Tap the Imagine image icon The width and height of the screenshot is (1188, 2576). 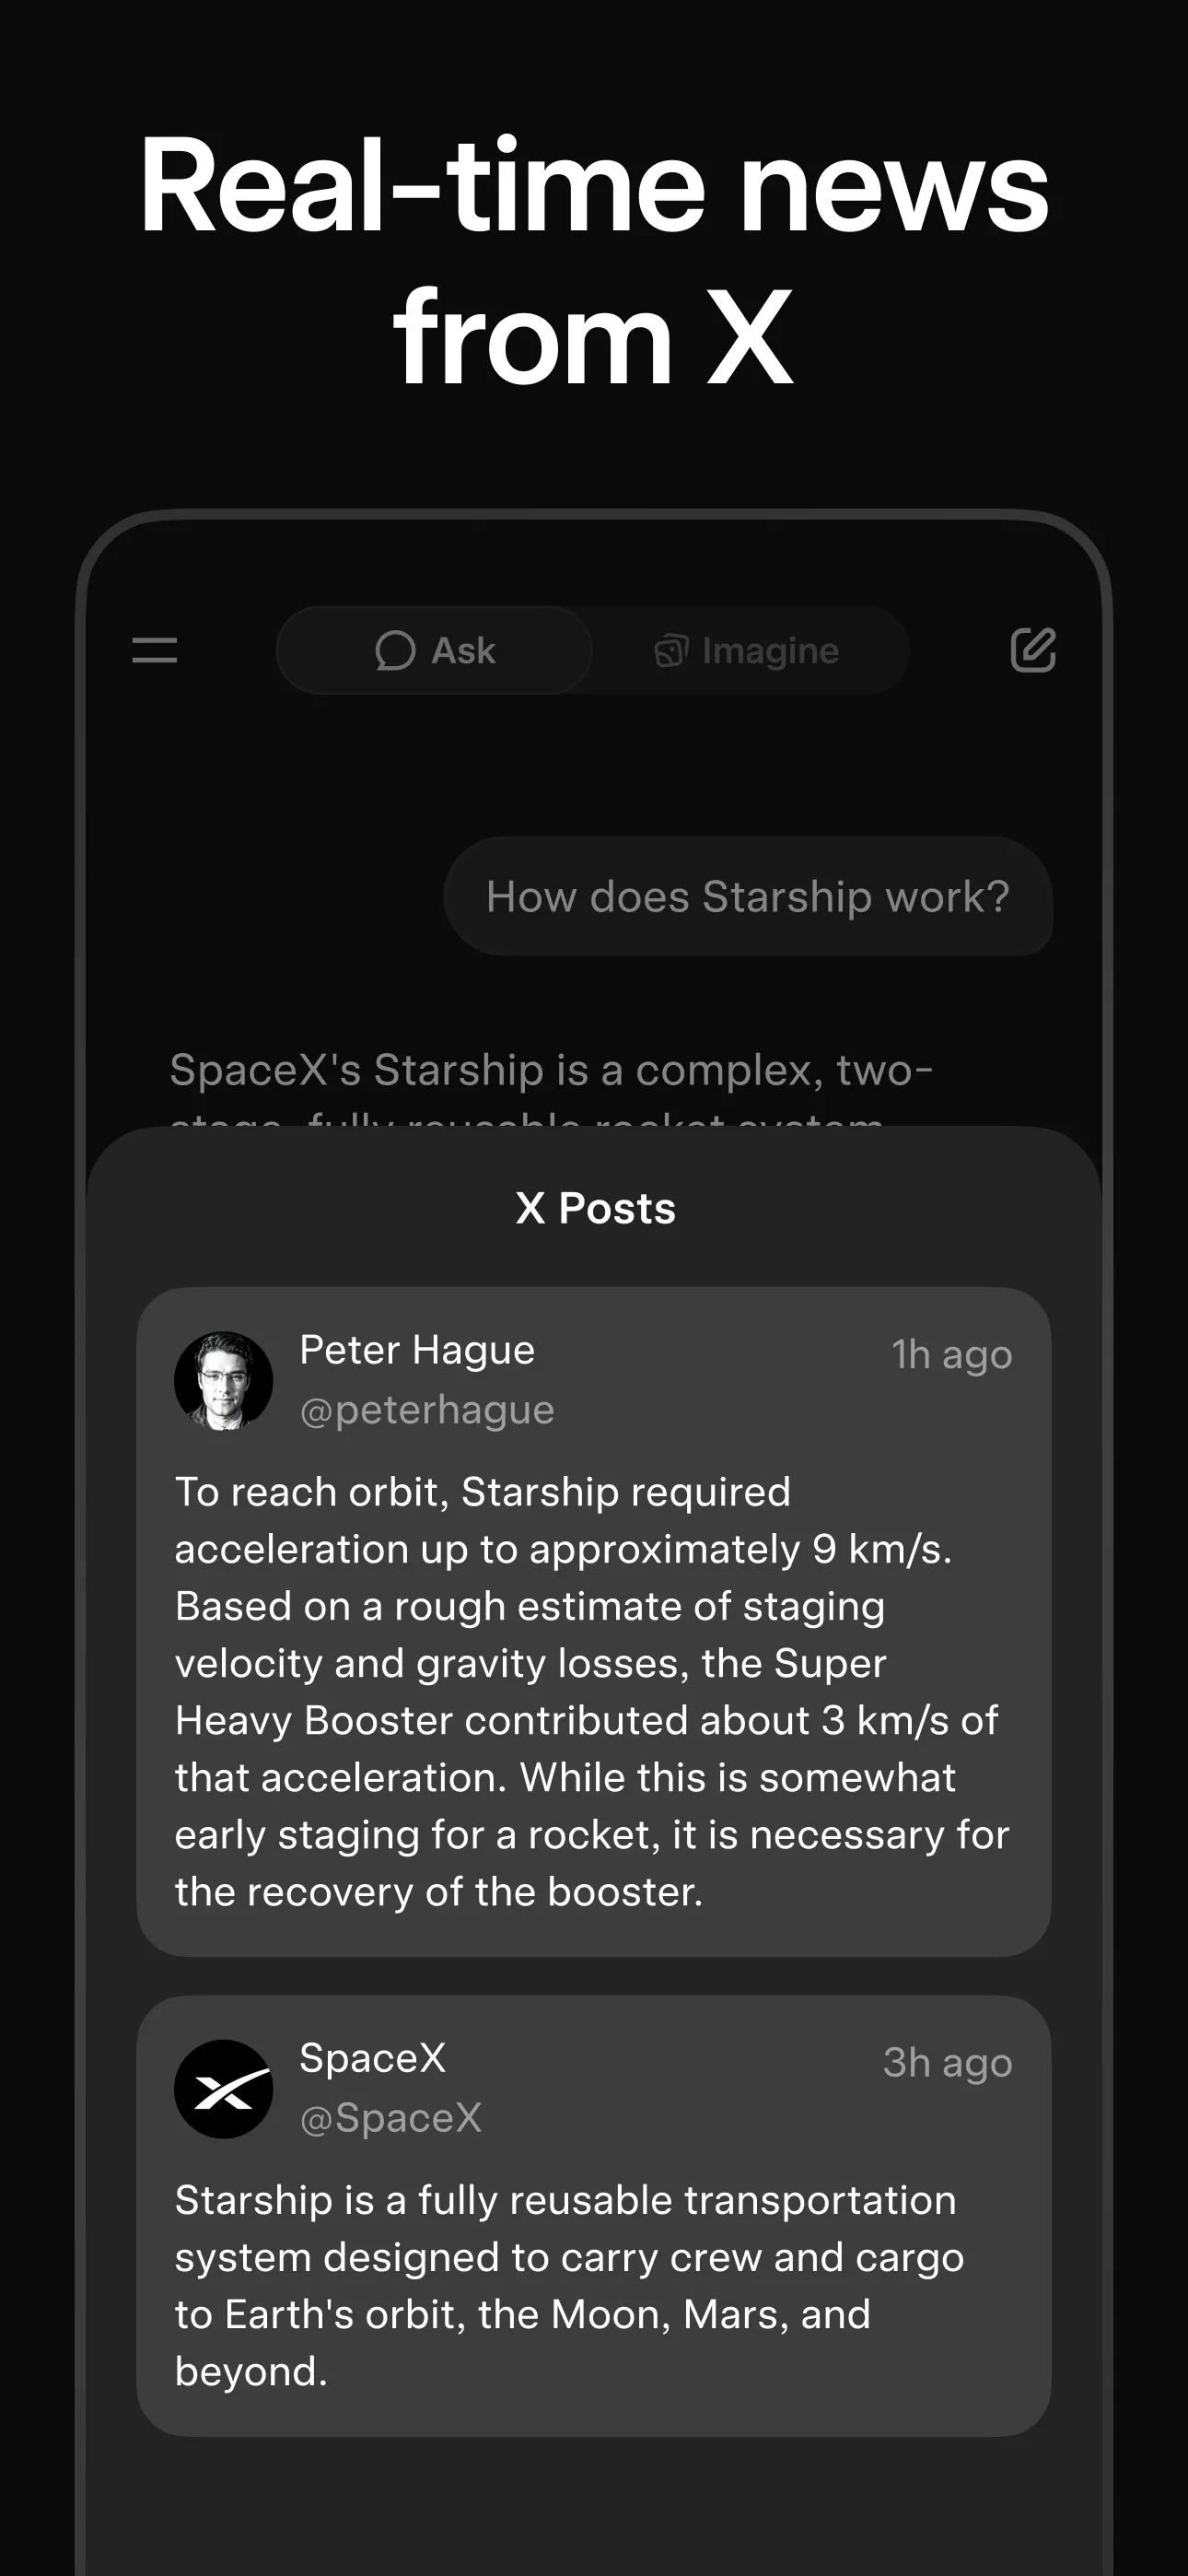point(671,651)
